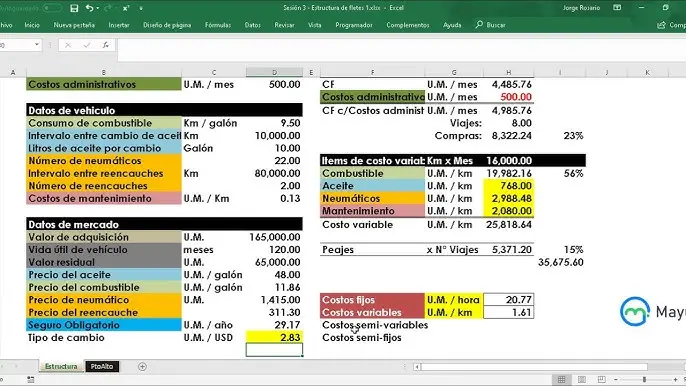Click the zoom slider handle
Screen dimensions: 686x386
(x=644, y=379)
